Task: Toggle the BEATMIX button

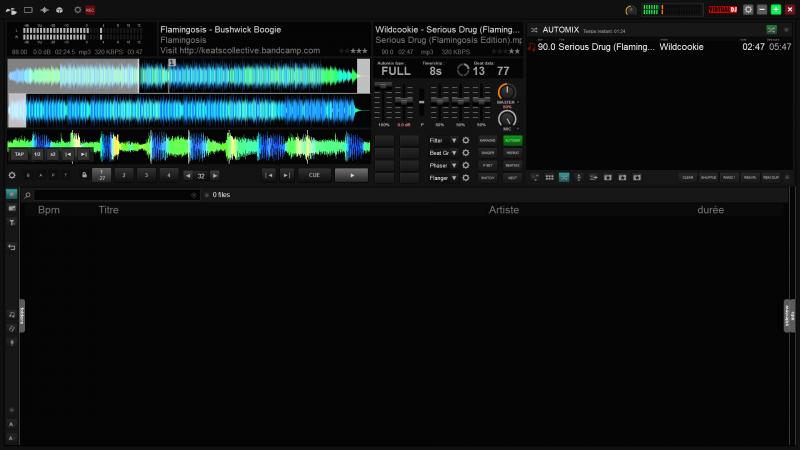Action: tap(512, 165)
